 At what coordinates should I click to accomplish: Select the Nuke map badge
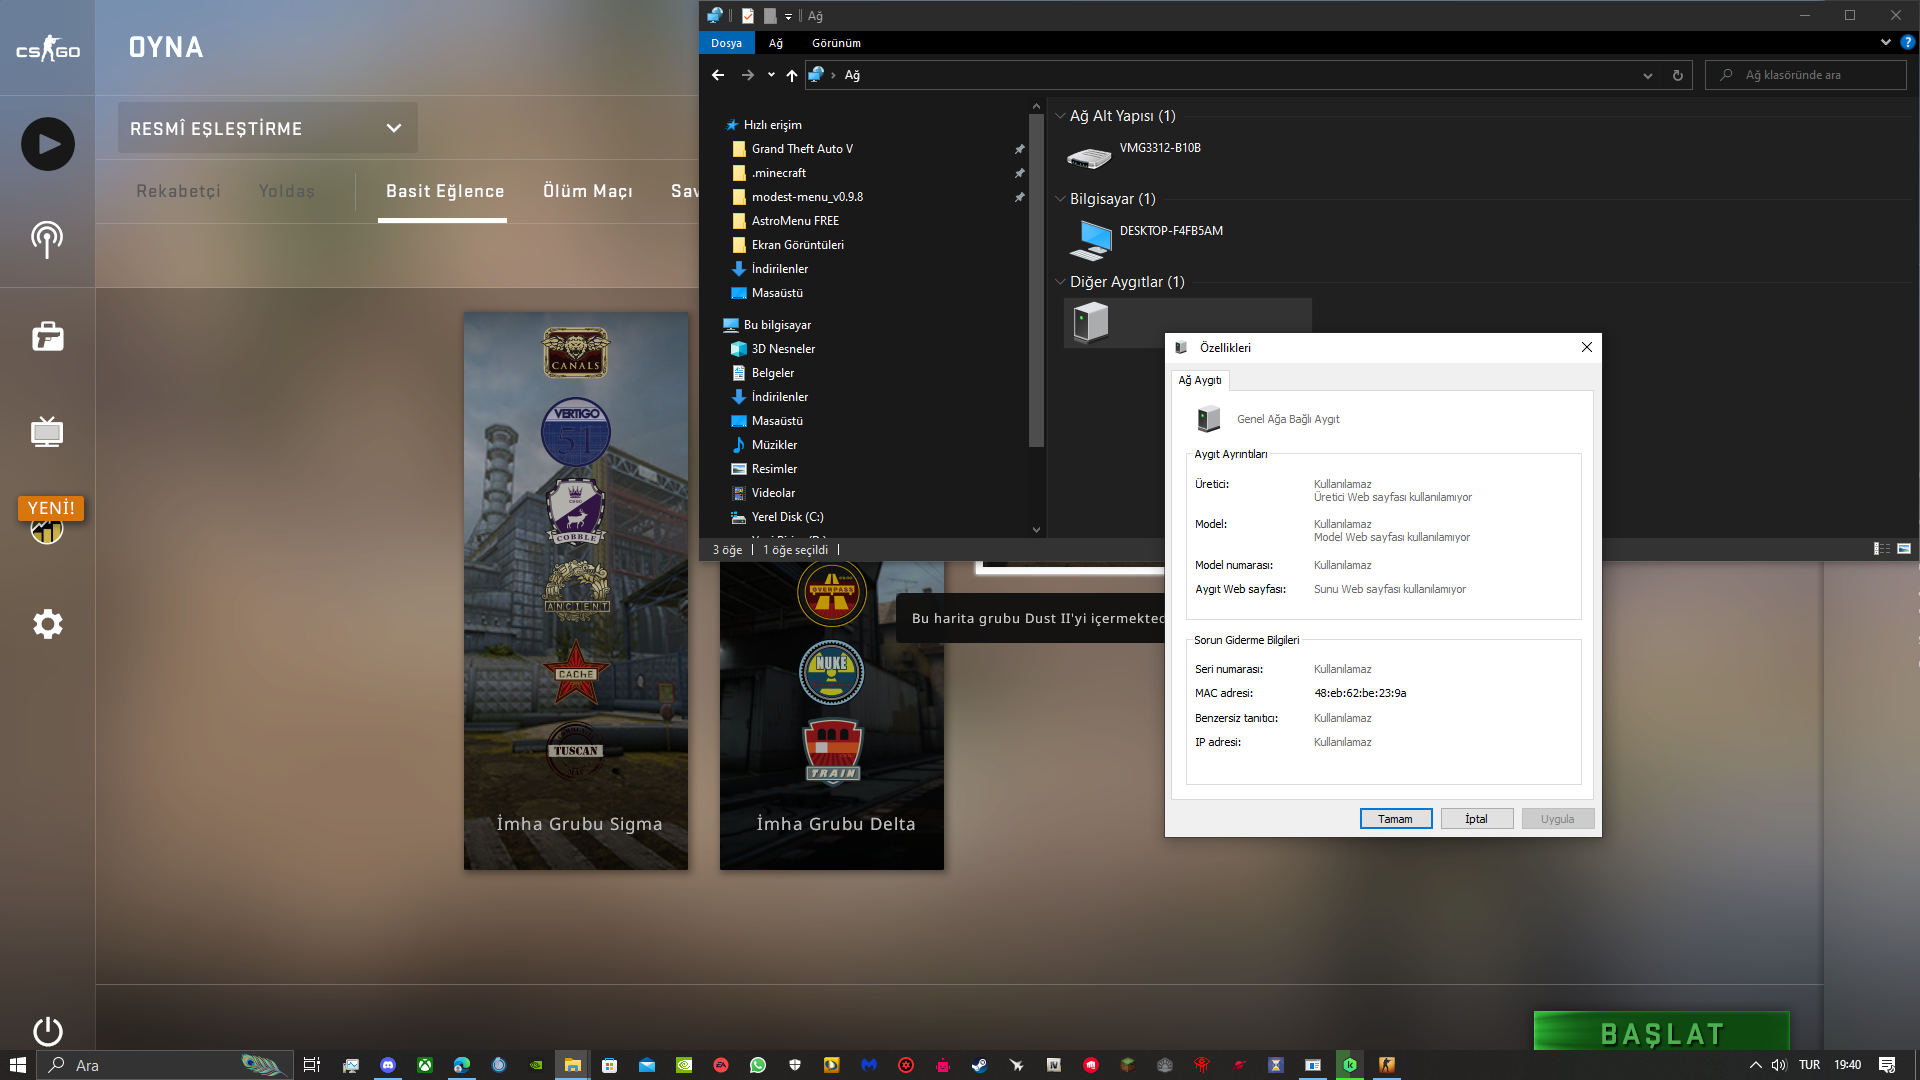pyautogui.click(x=832, y=672)
